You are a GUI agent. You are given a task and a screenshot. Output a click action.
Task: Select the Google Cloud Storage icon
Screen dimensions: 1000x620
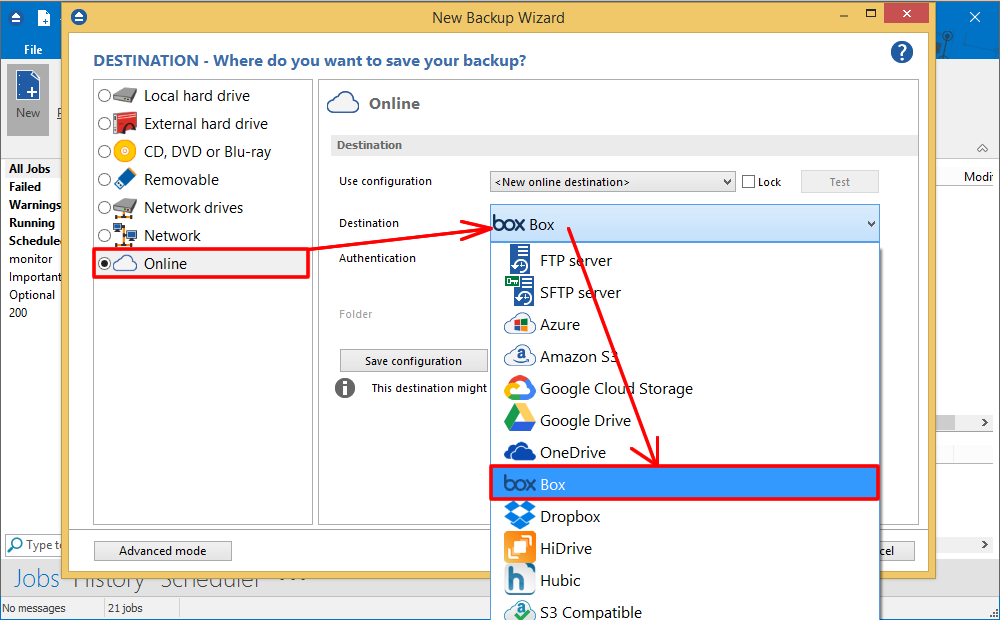point(519,388)
